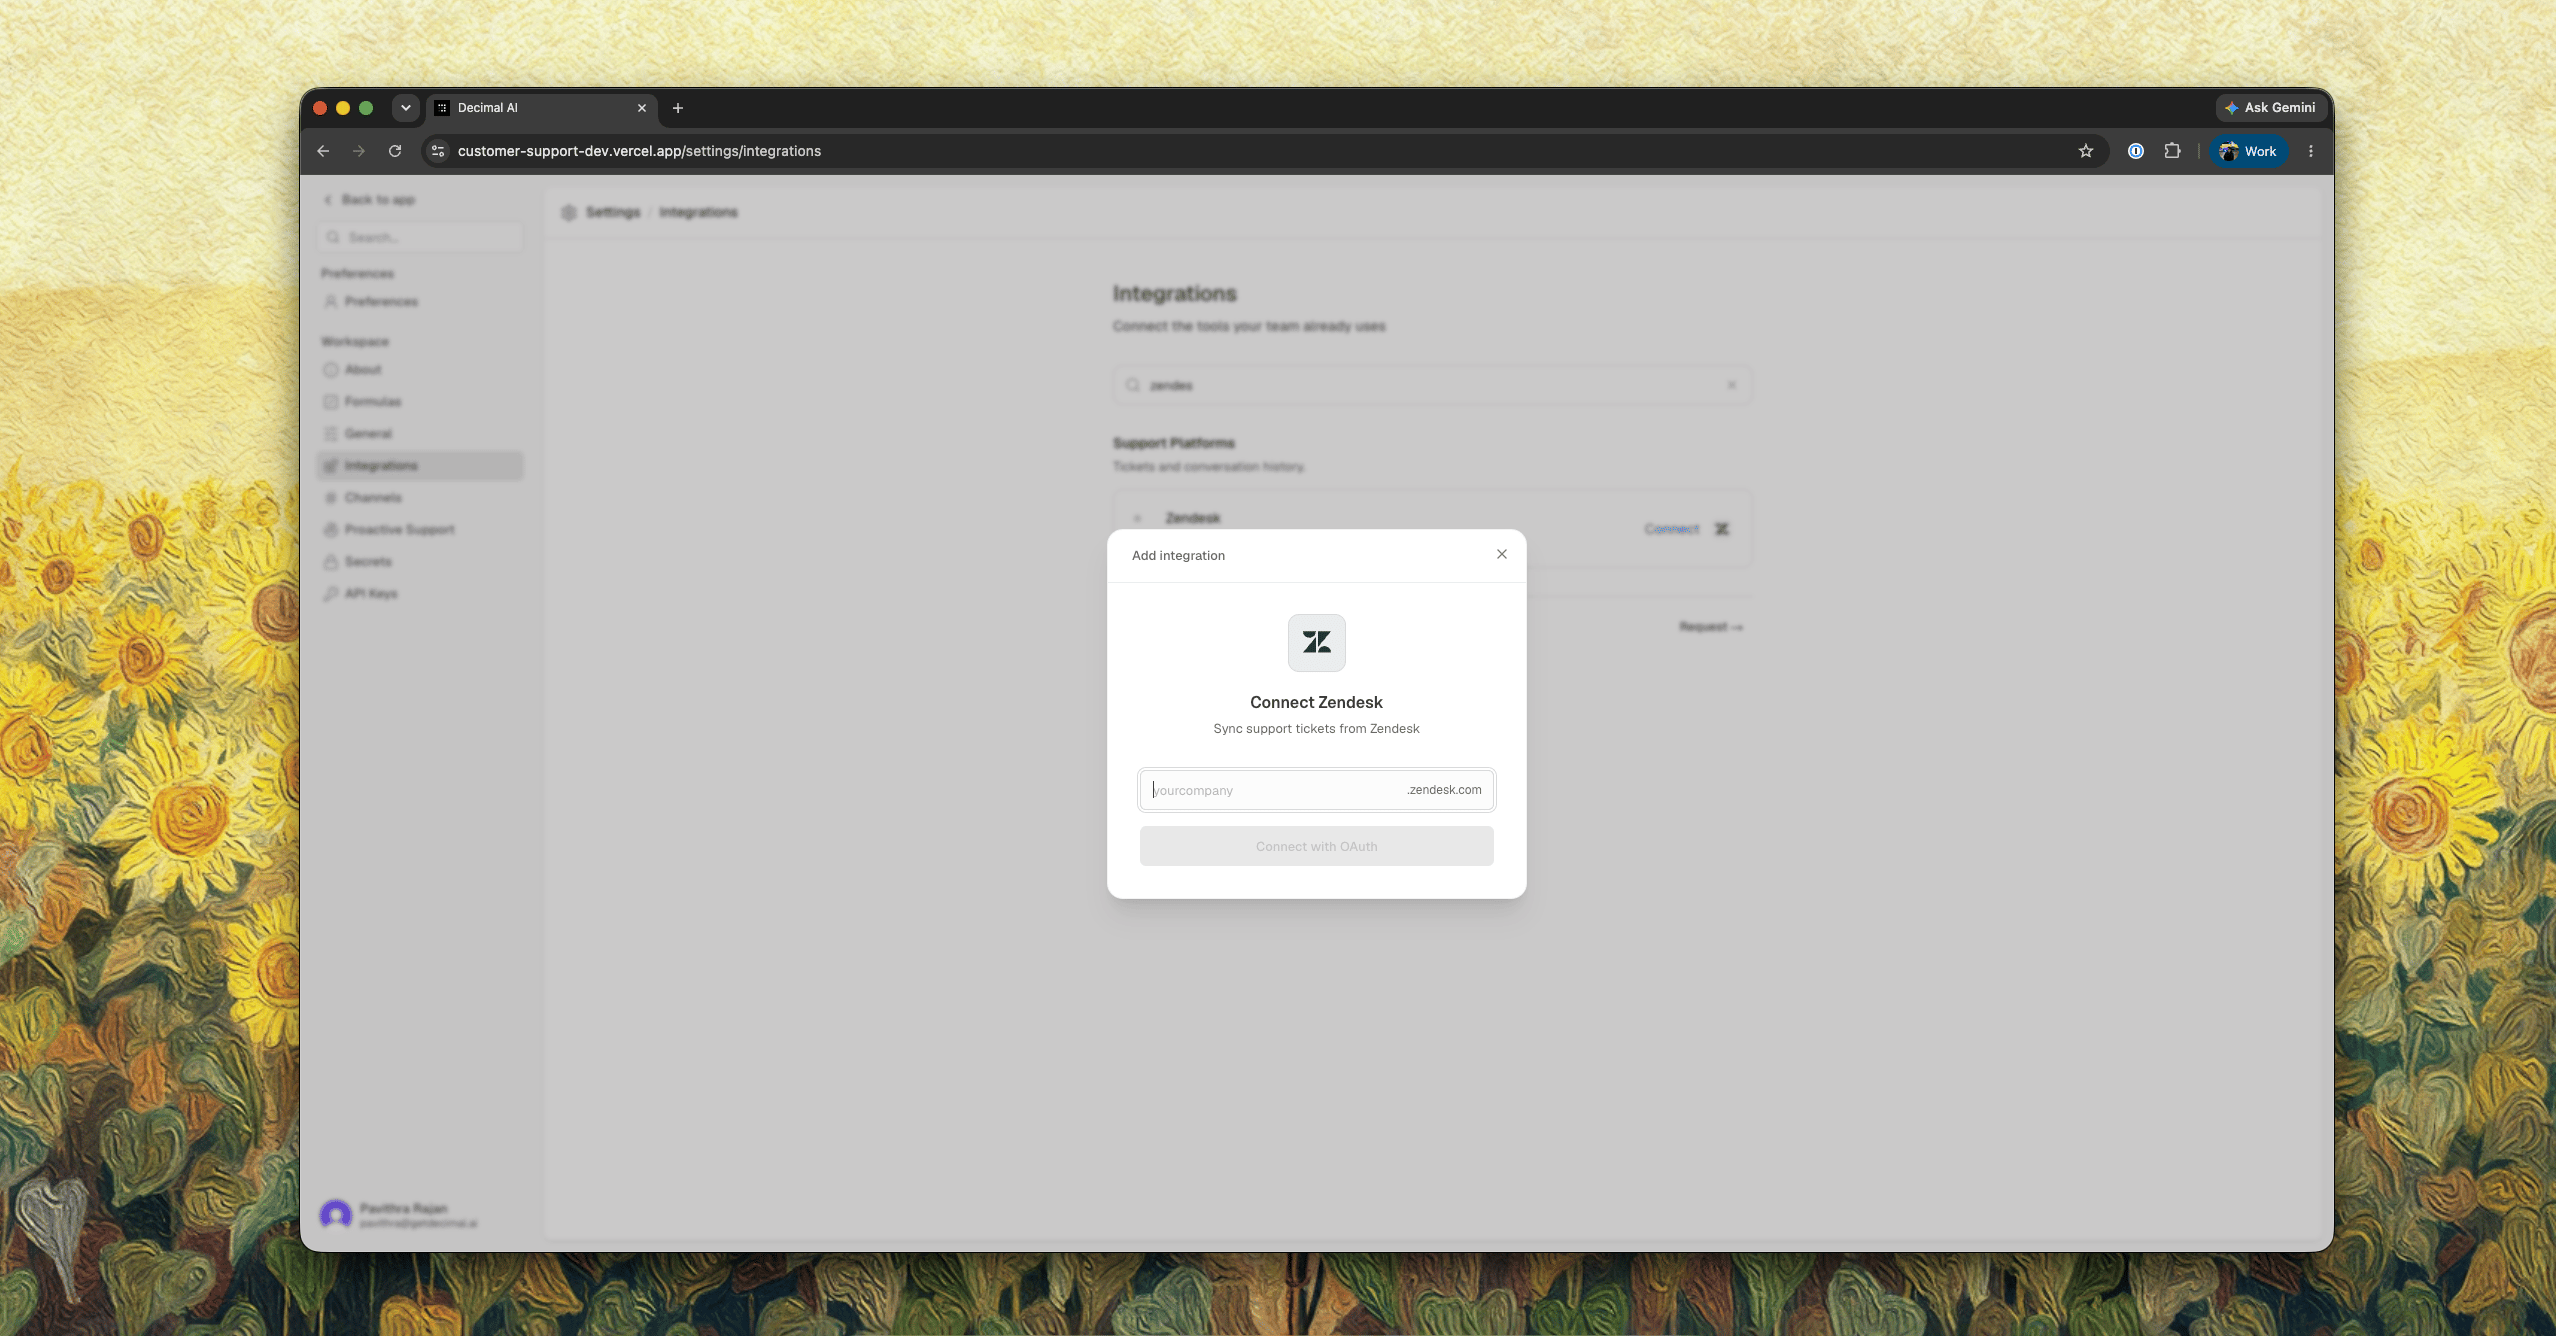This screenshot has height=1336, width=2556.
Task: Open Secrets in sidebar
Action: pyautogui.click(x=420, y=562)
